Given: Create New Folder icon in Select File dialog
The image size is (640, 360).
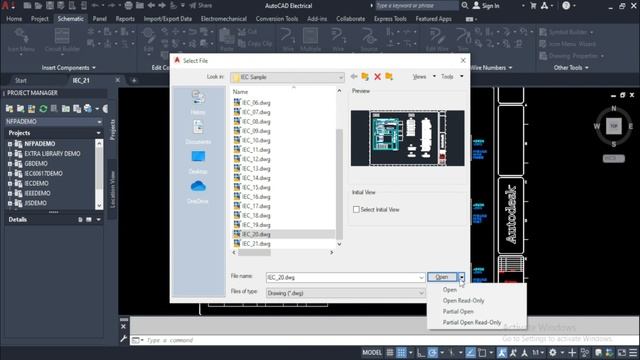Looking at the screenshot, I should pos(389,76).
